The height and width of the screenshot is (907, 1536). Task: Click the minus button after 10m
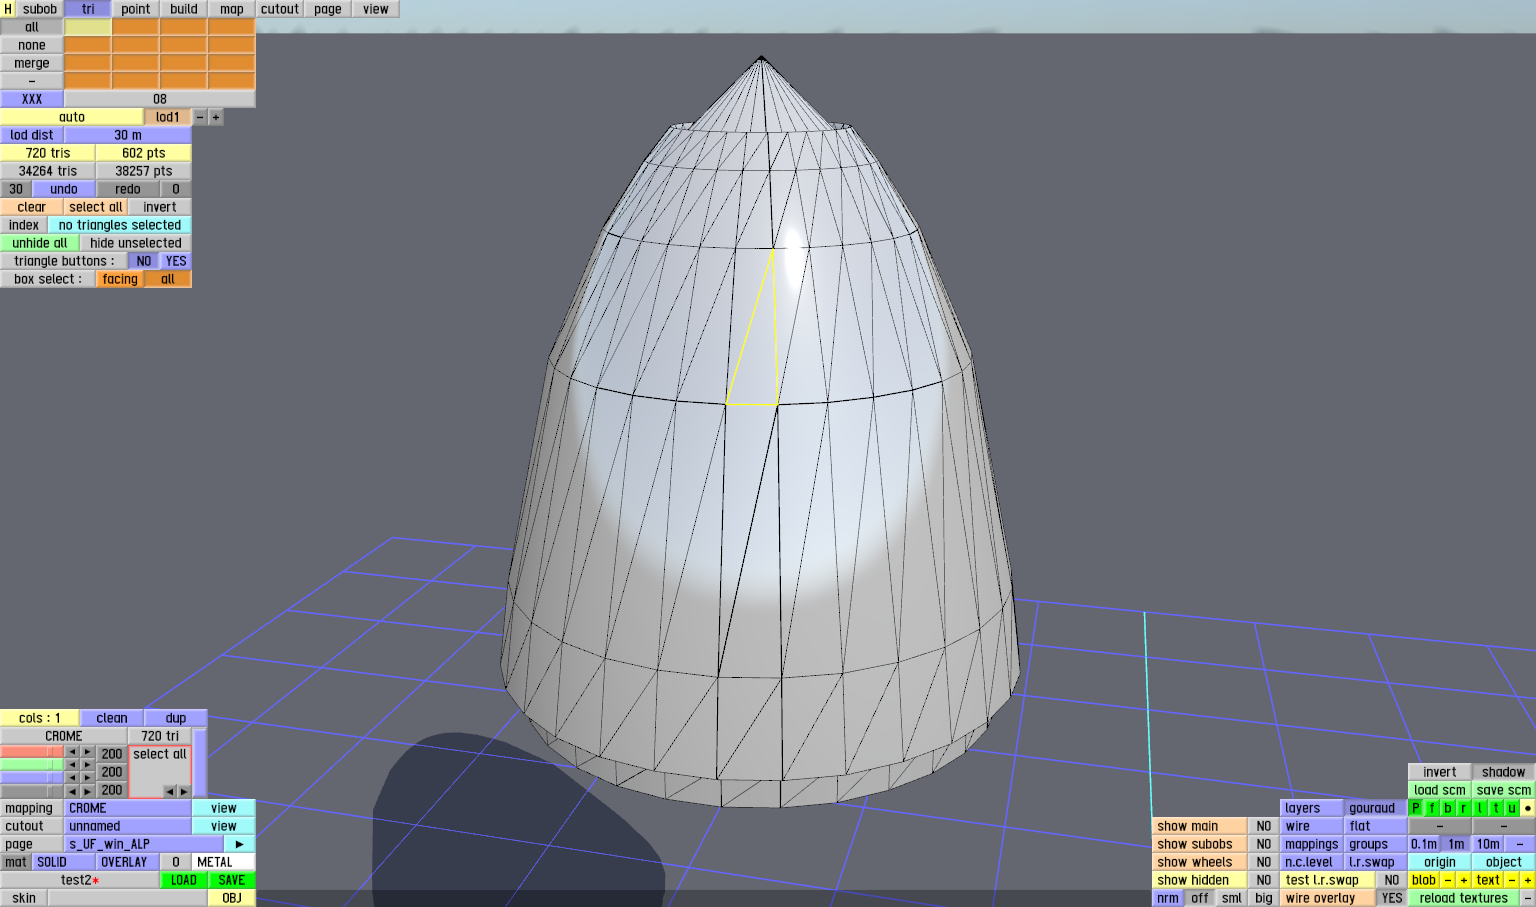pos(1520,844)
